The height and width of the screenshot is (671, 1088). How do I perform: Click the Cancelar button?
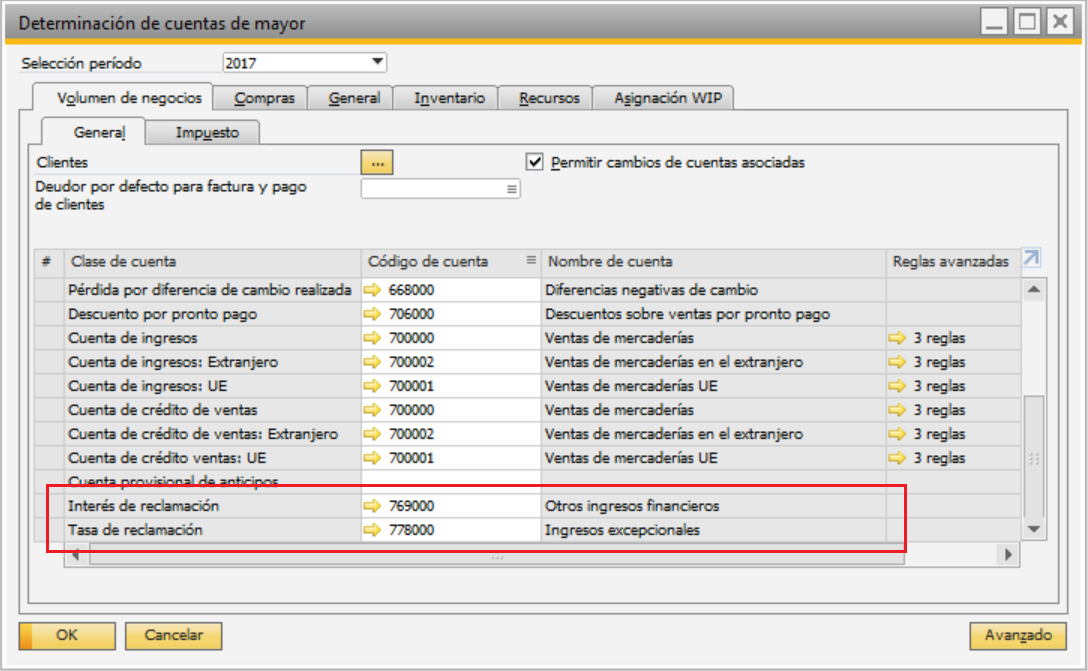[174, 635]
